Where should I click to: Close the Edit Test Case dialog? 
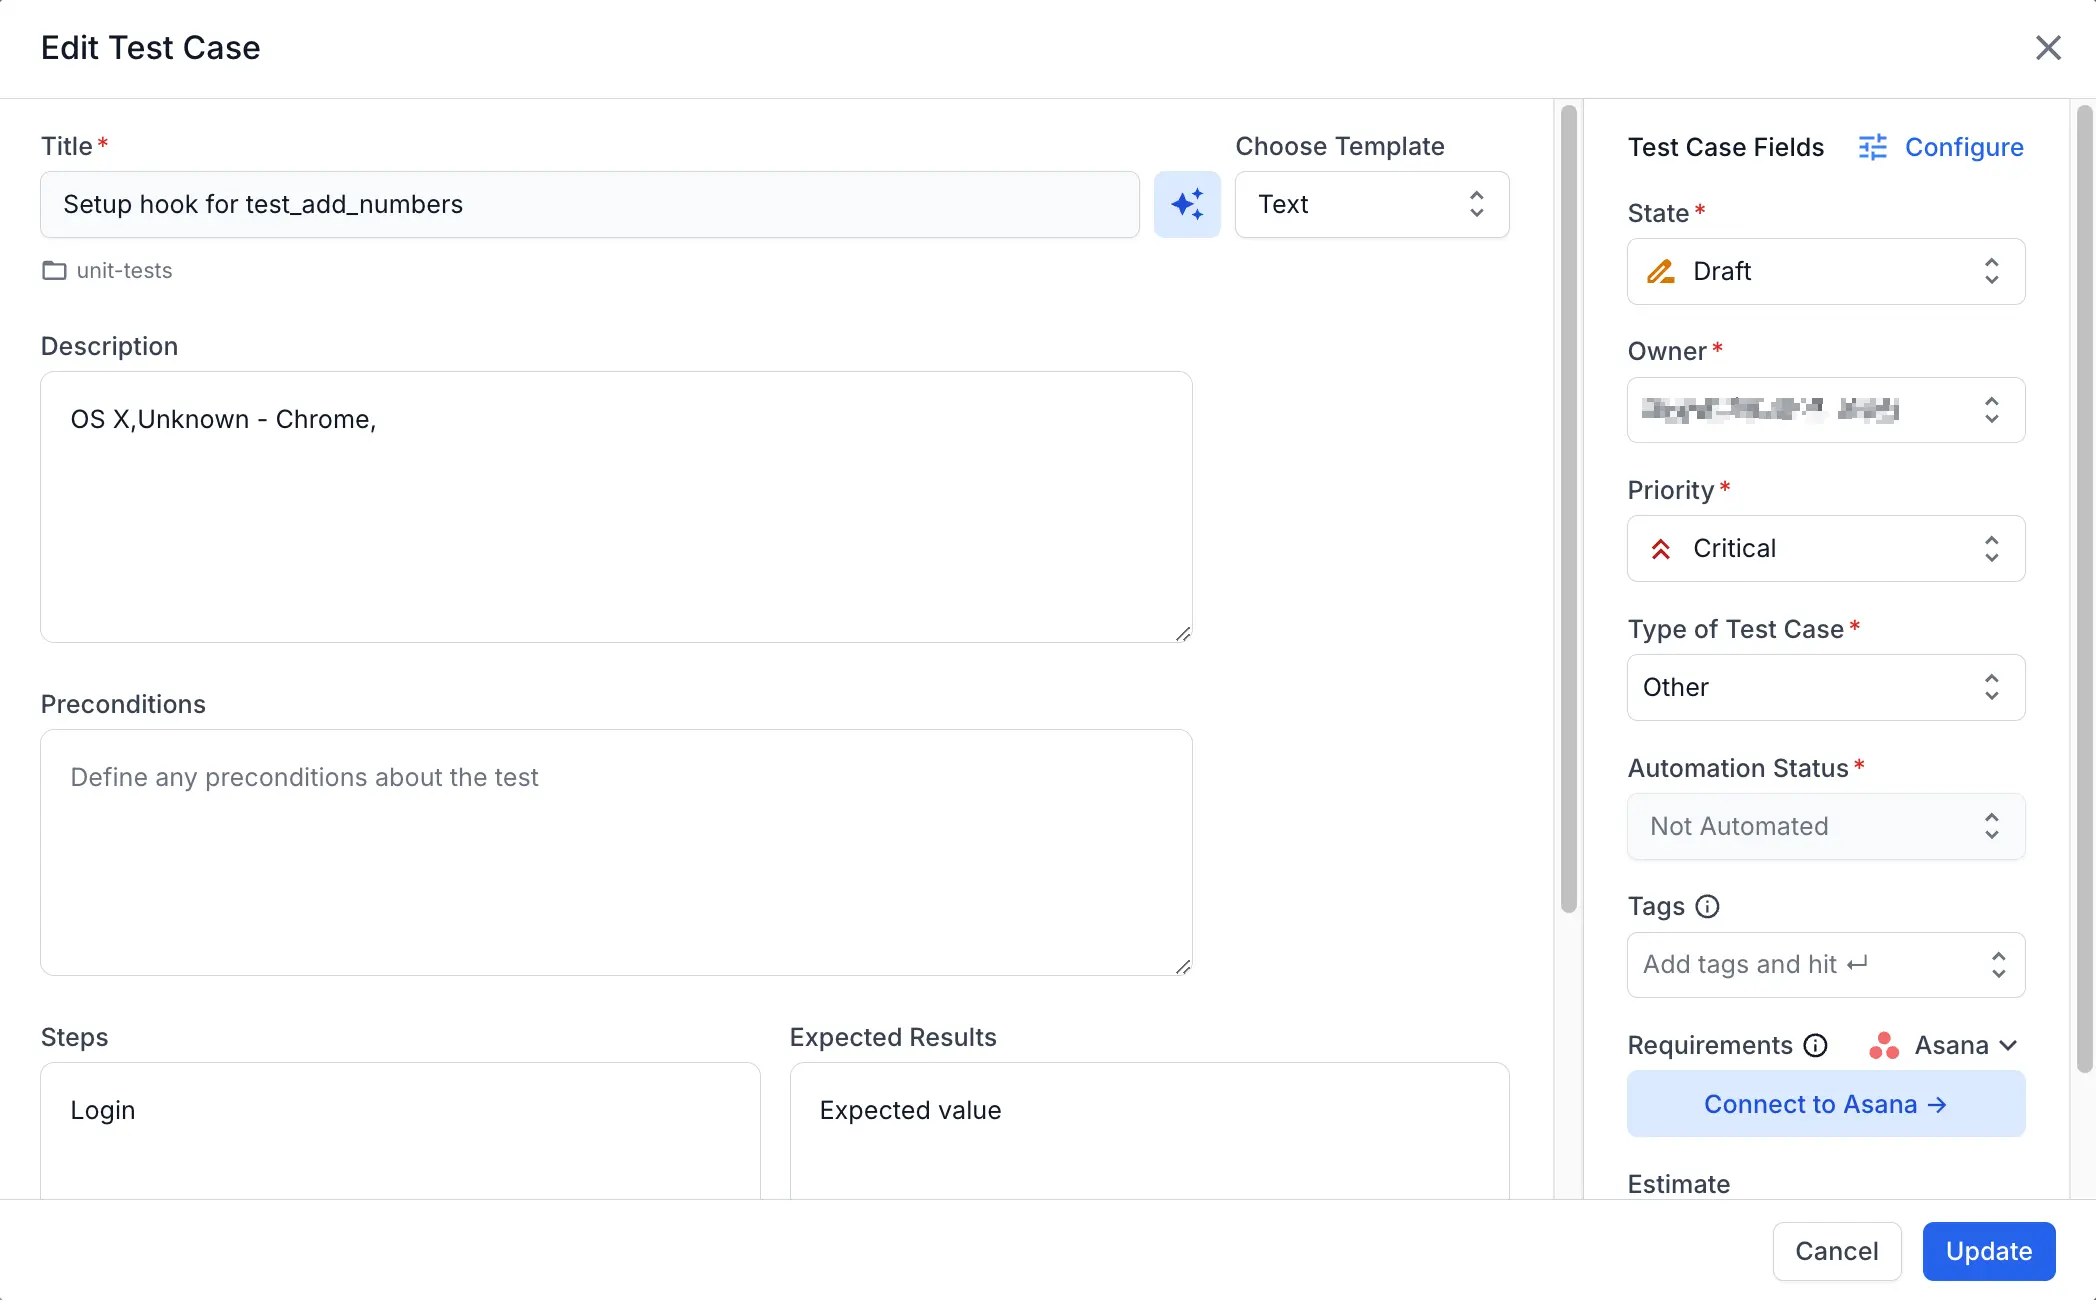click(x=2048, y=48)
